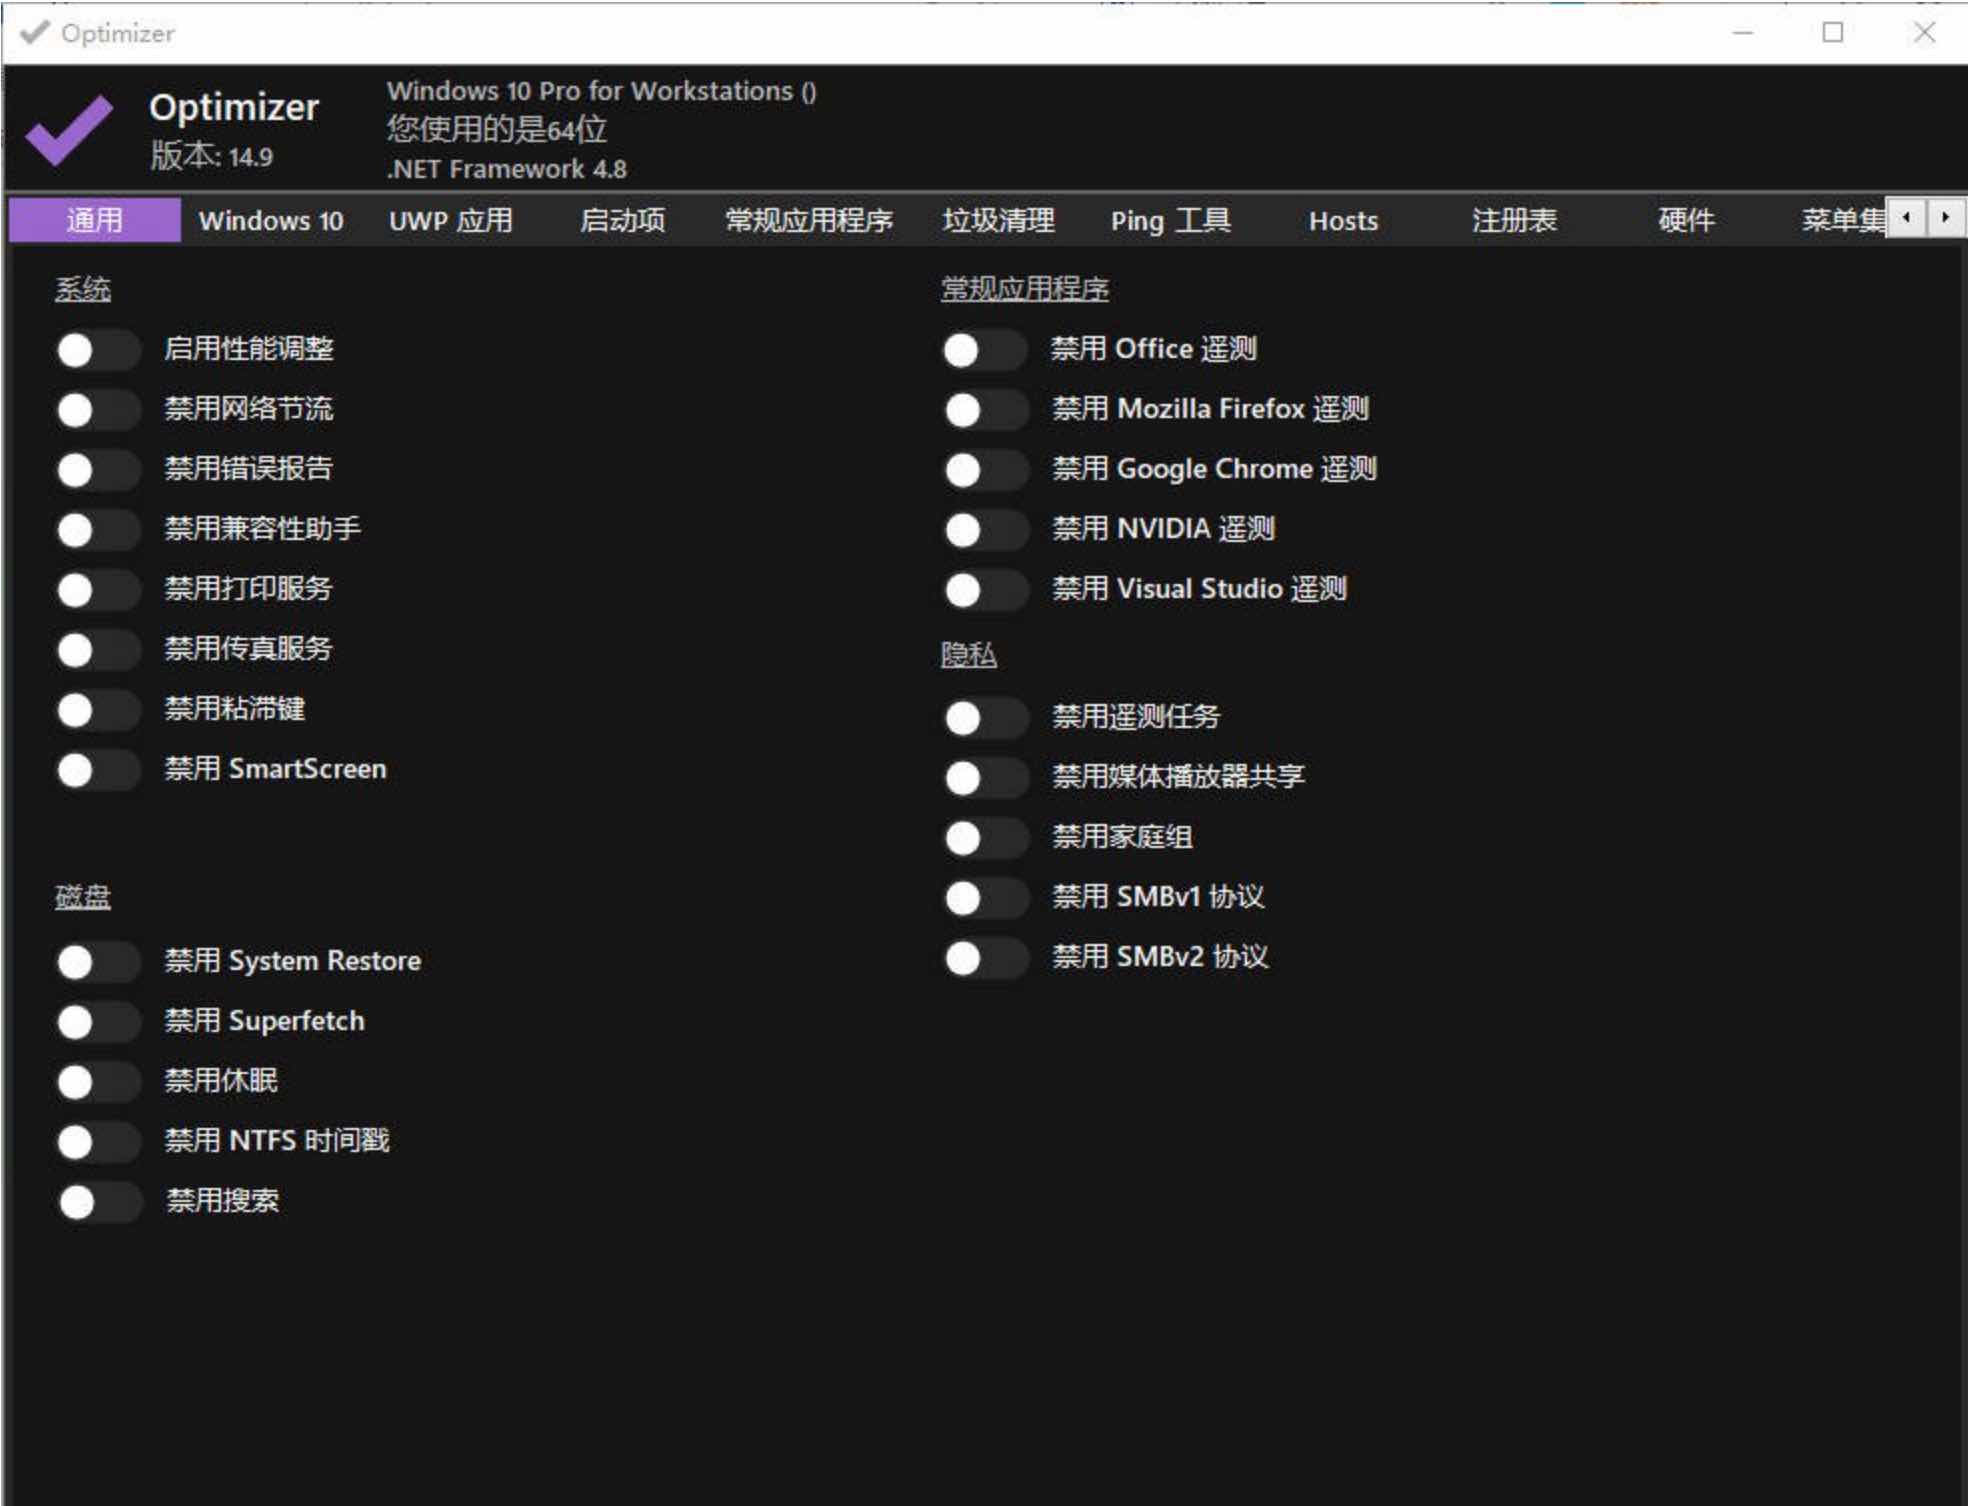Click the 常规应用程序 section heading
The image size is (1968, 1506).
[x=1025, y=289]
